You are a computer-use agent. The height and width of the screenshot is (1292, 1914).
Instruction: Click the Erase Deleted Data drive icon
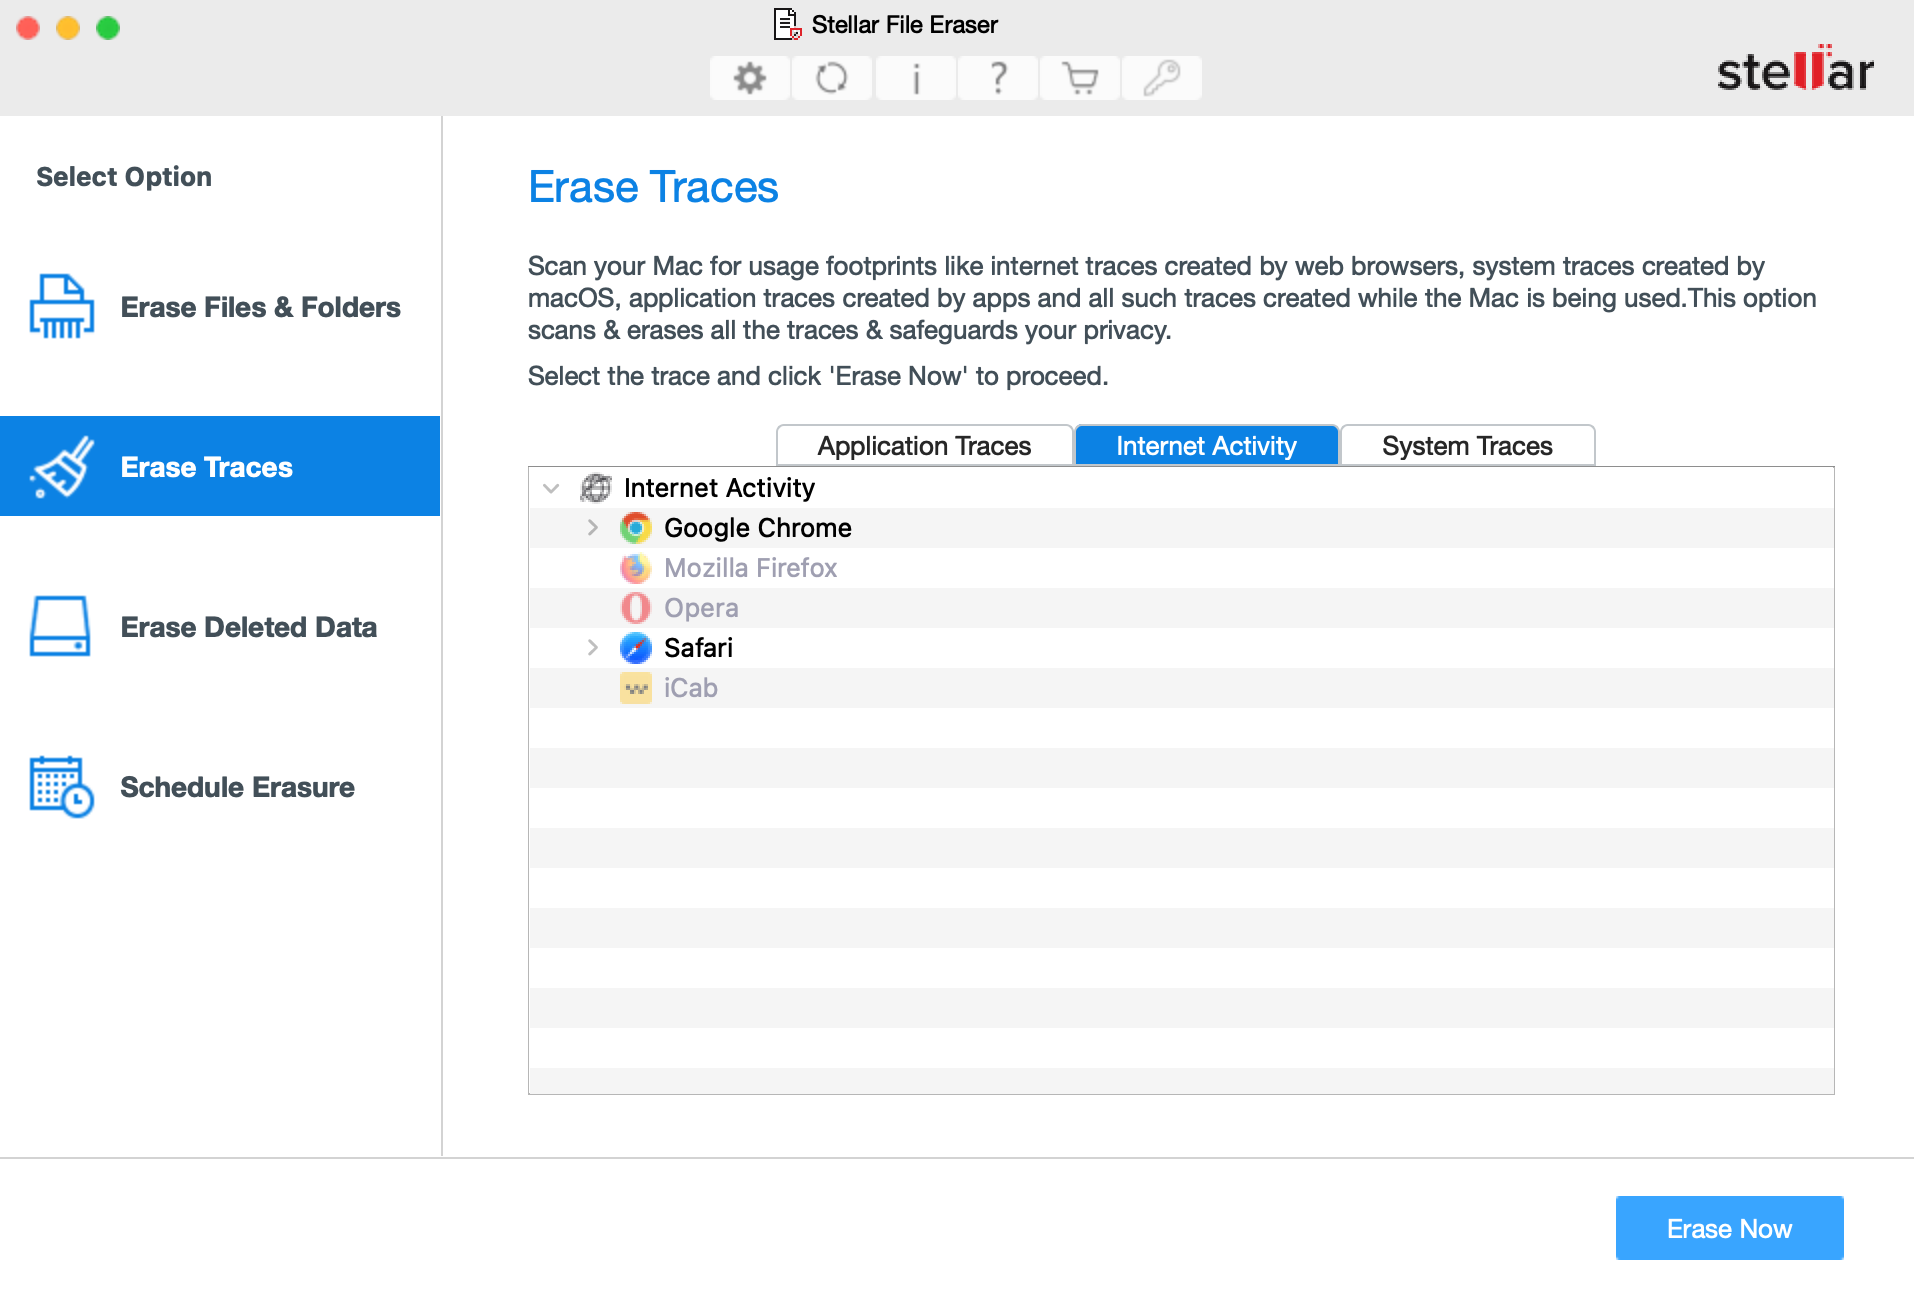click(x=60, y=627)
